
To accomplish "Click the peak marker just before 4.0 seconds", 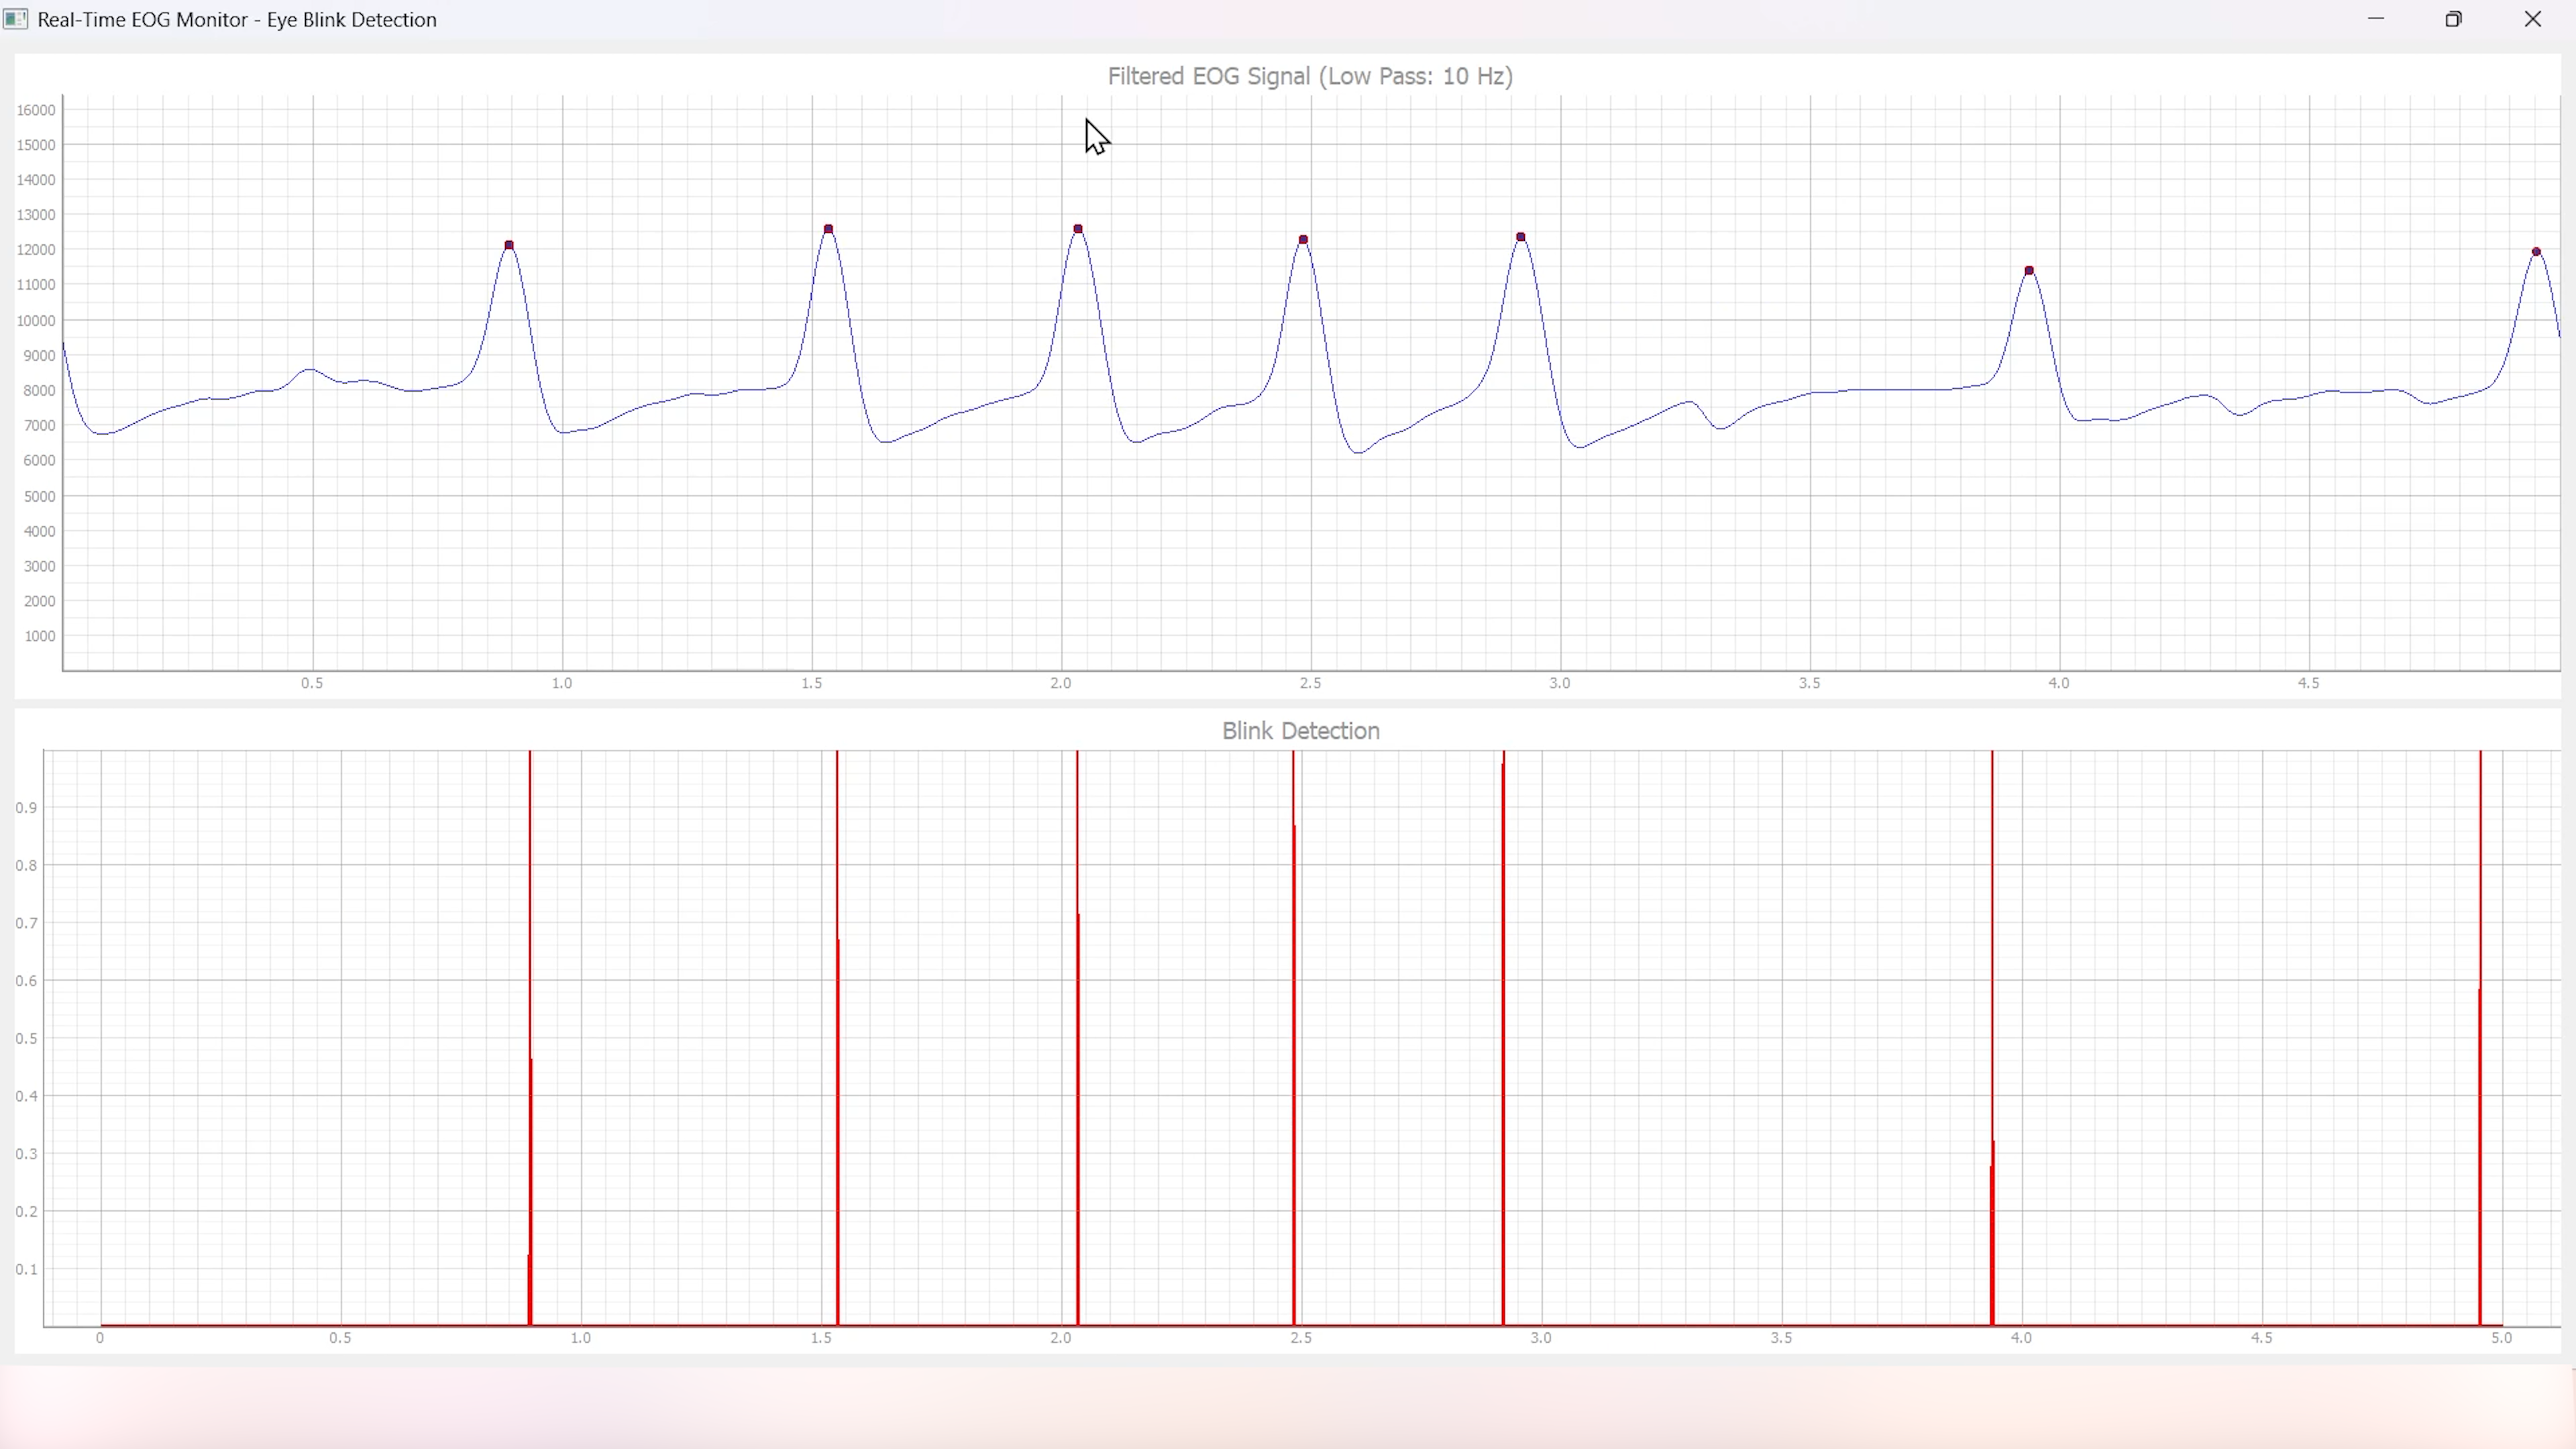I will click(x=2029, y=271).
